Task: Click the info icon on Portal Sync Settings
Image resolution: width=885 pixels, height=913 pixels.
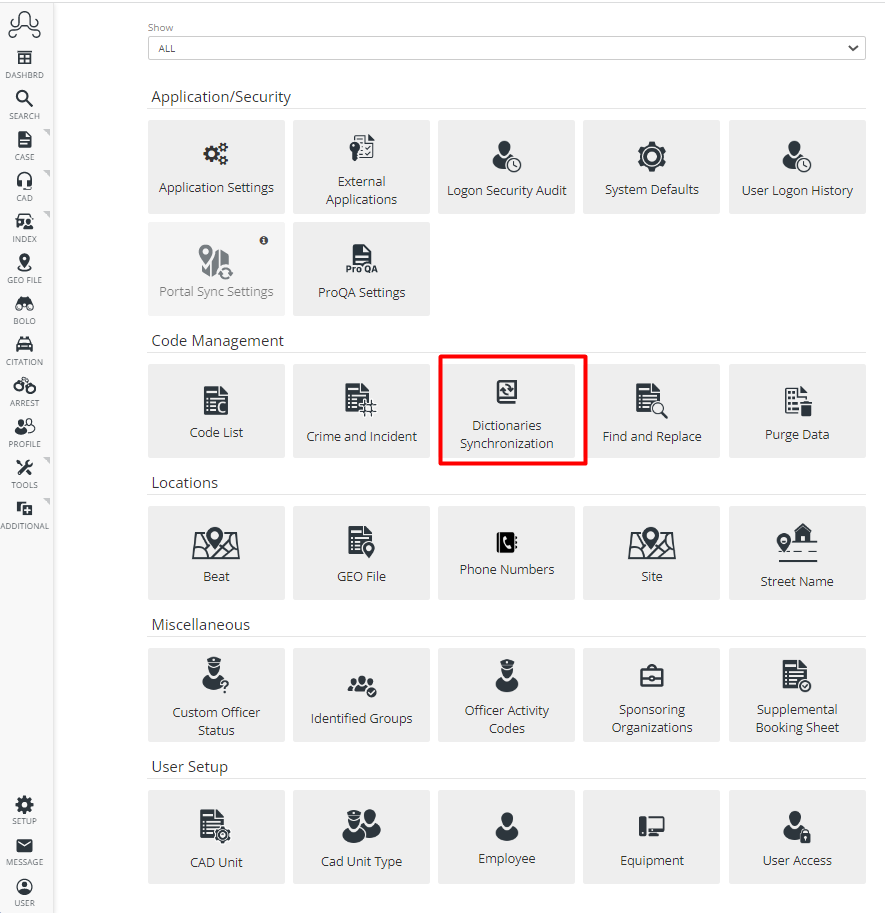Action: [x=263, y=240]
